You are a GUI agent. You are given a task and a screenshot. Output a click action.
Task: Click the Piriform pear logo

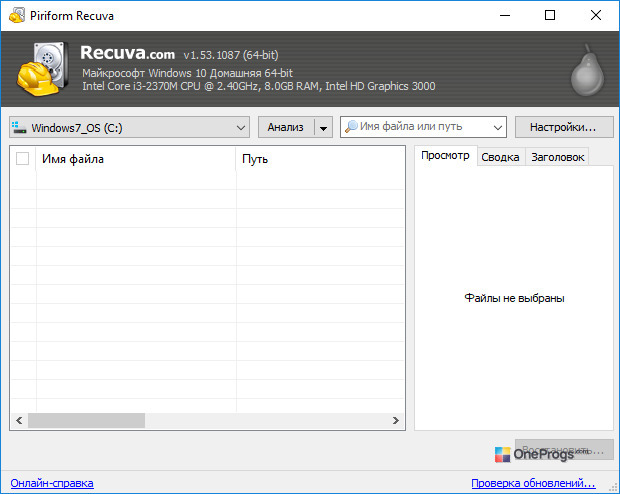587,70
